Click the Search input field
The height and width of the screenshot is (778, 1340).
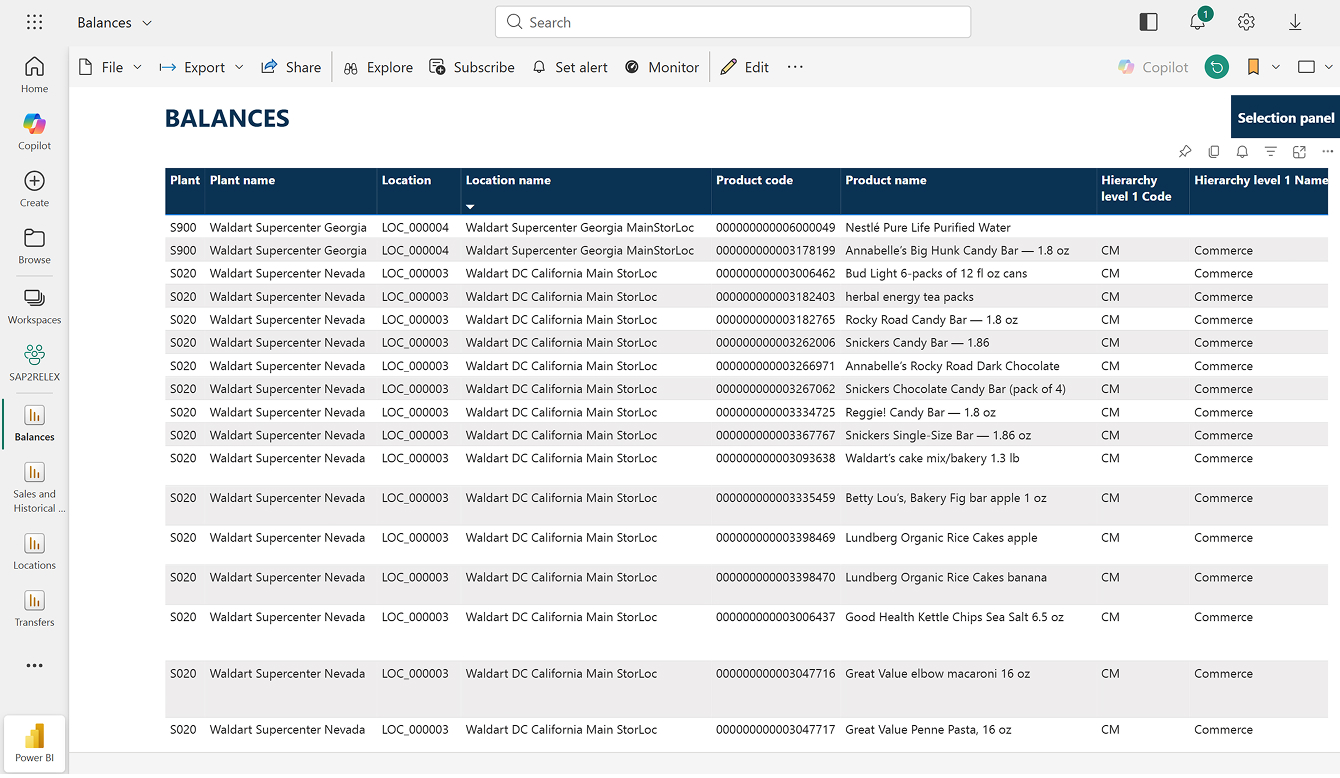(732, 22)
